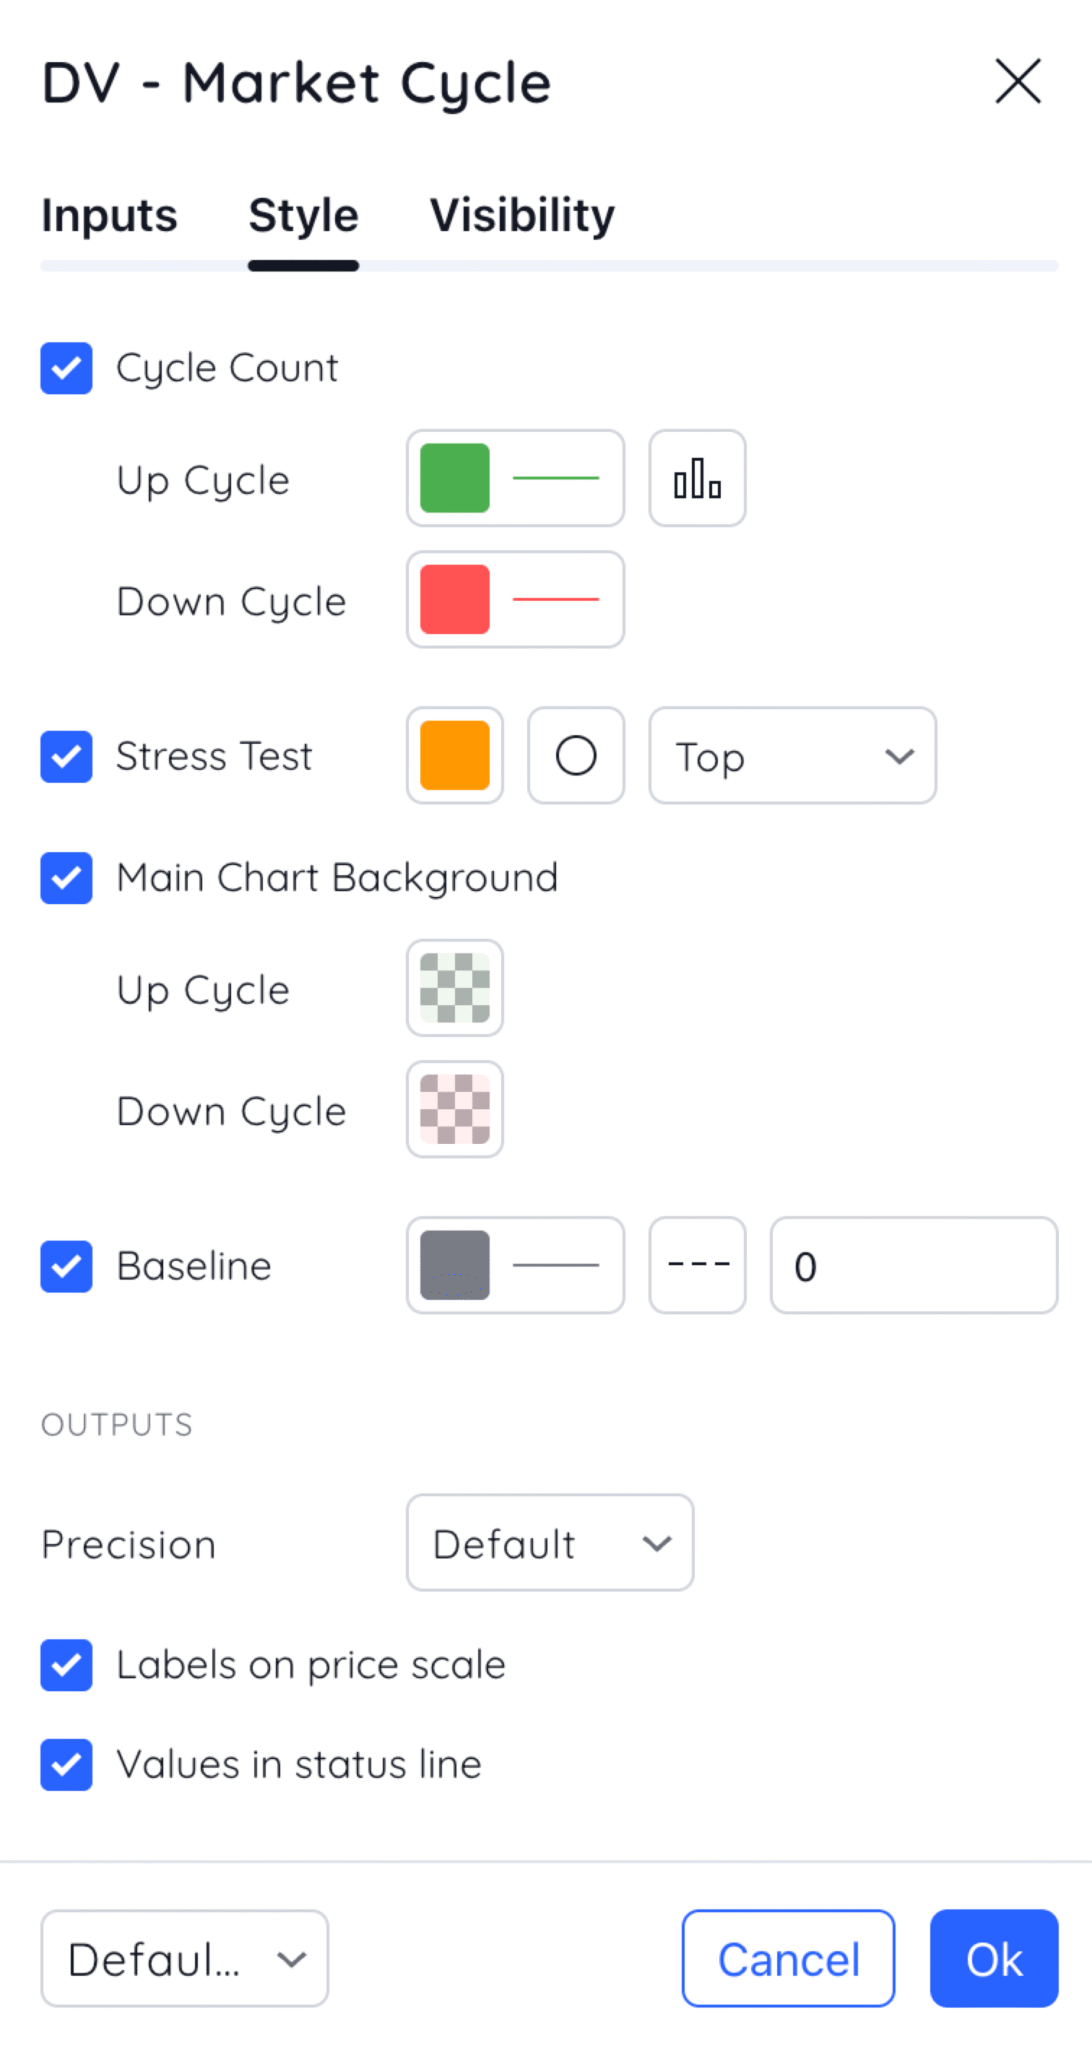This screenshot has width=1092, height=2048.
Task: Open the orange Stress Test color swatch
Action: point(454,756)
